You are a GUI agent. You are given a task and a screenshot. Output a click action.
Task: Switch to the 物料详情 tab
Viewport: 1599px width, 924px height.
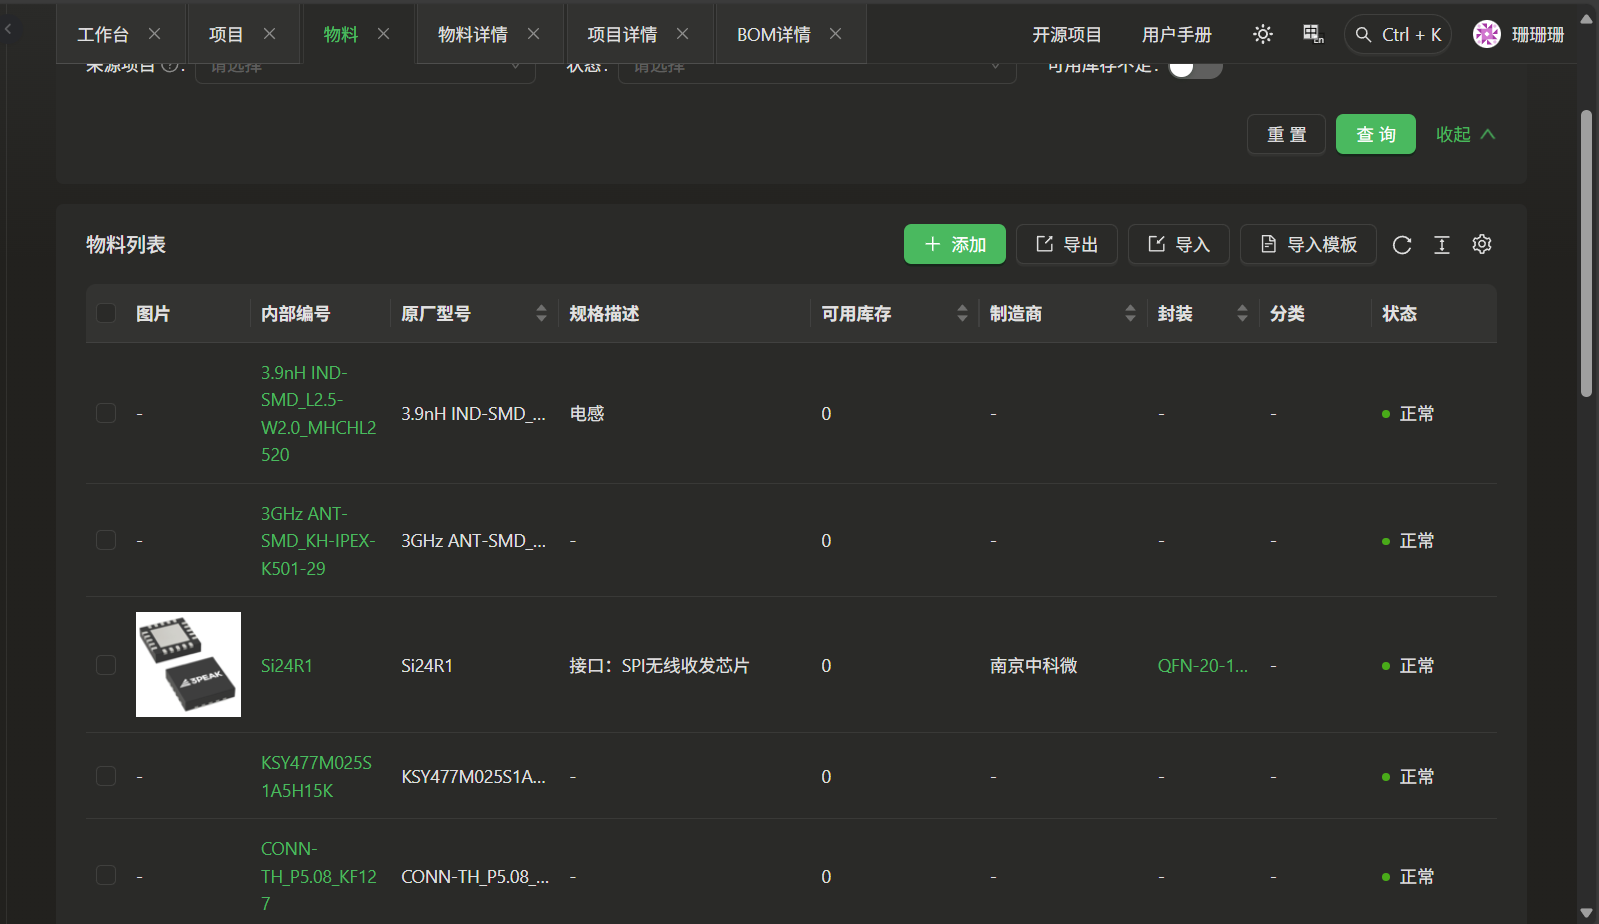[472, 34]
